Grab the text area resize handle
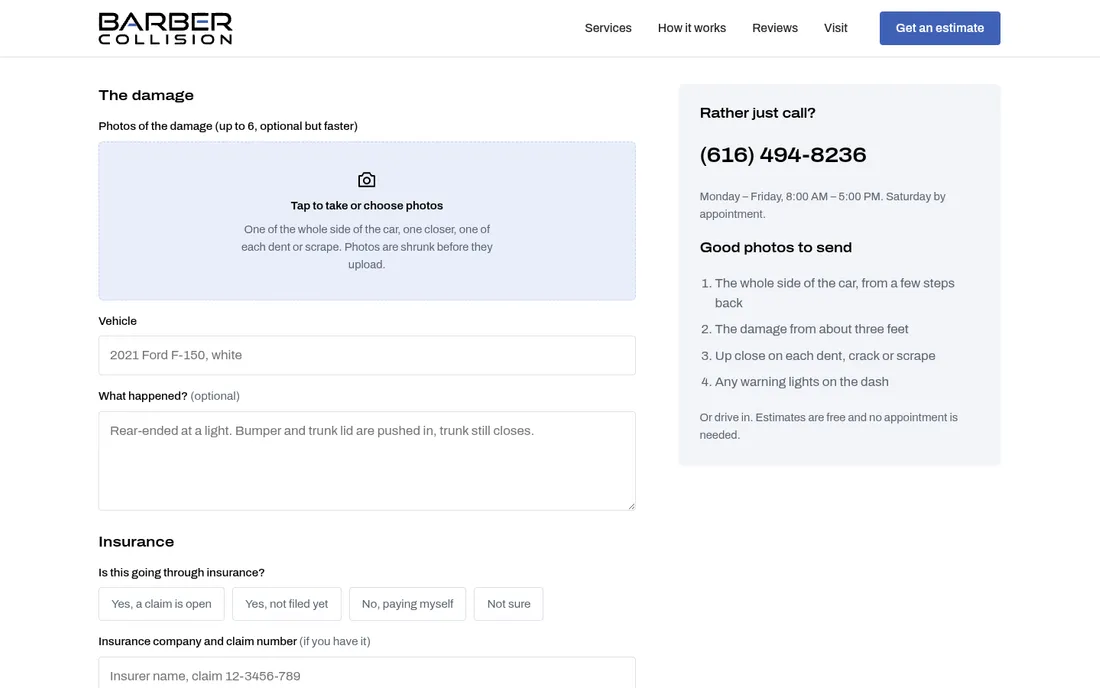 [x=631, y=506]
